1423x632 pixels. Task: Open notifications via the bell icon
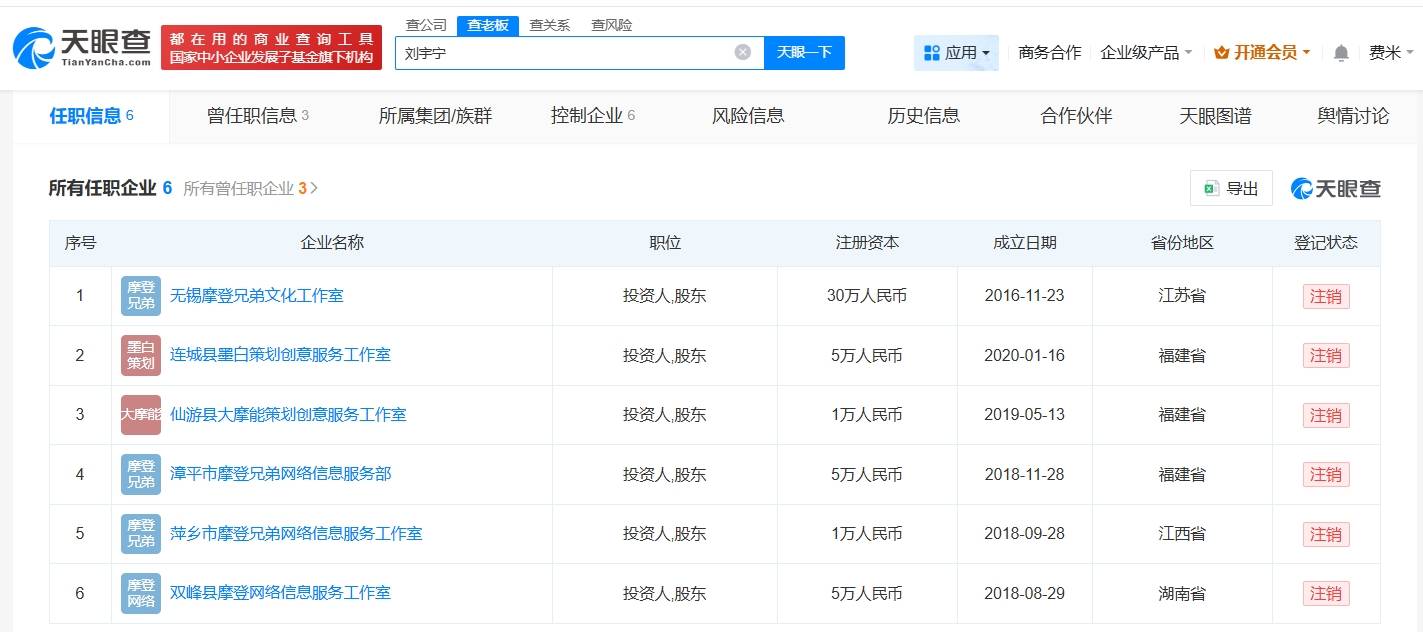coord(1339,52)
